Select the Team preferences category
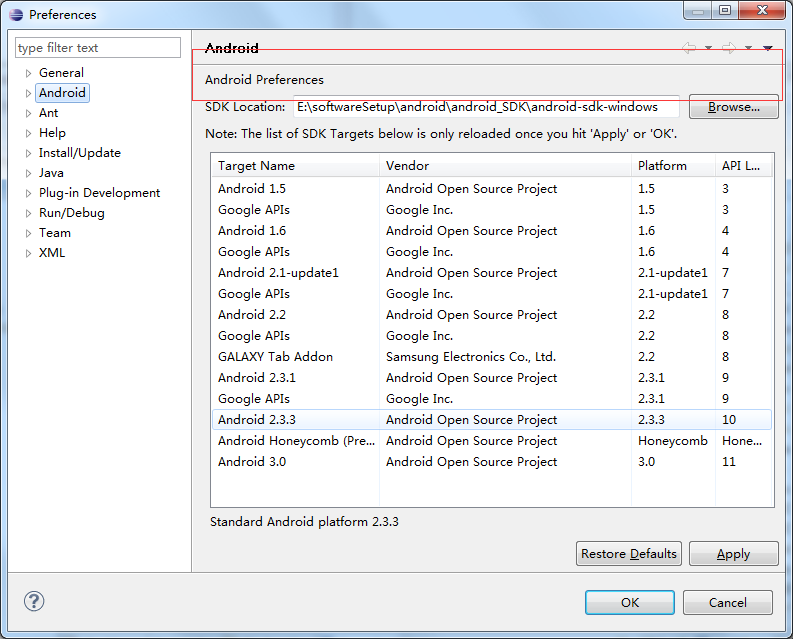The height and width of the screenshot is (639, 793). 55,233
